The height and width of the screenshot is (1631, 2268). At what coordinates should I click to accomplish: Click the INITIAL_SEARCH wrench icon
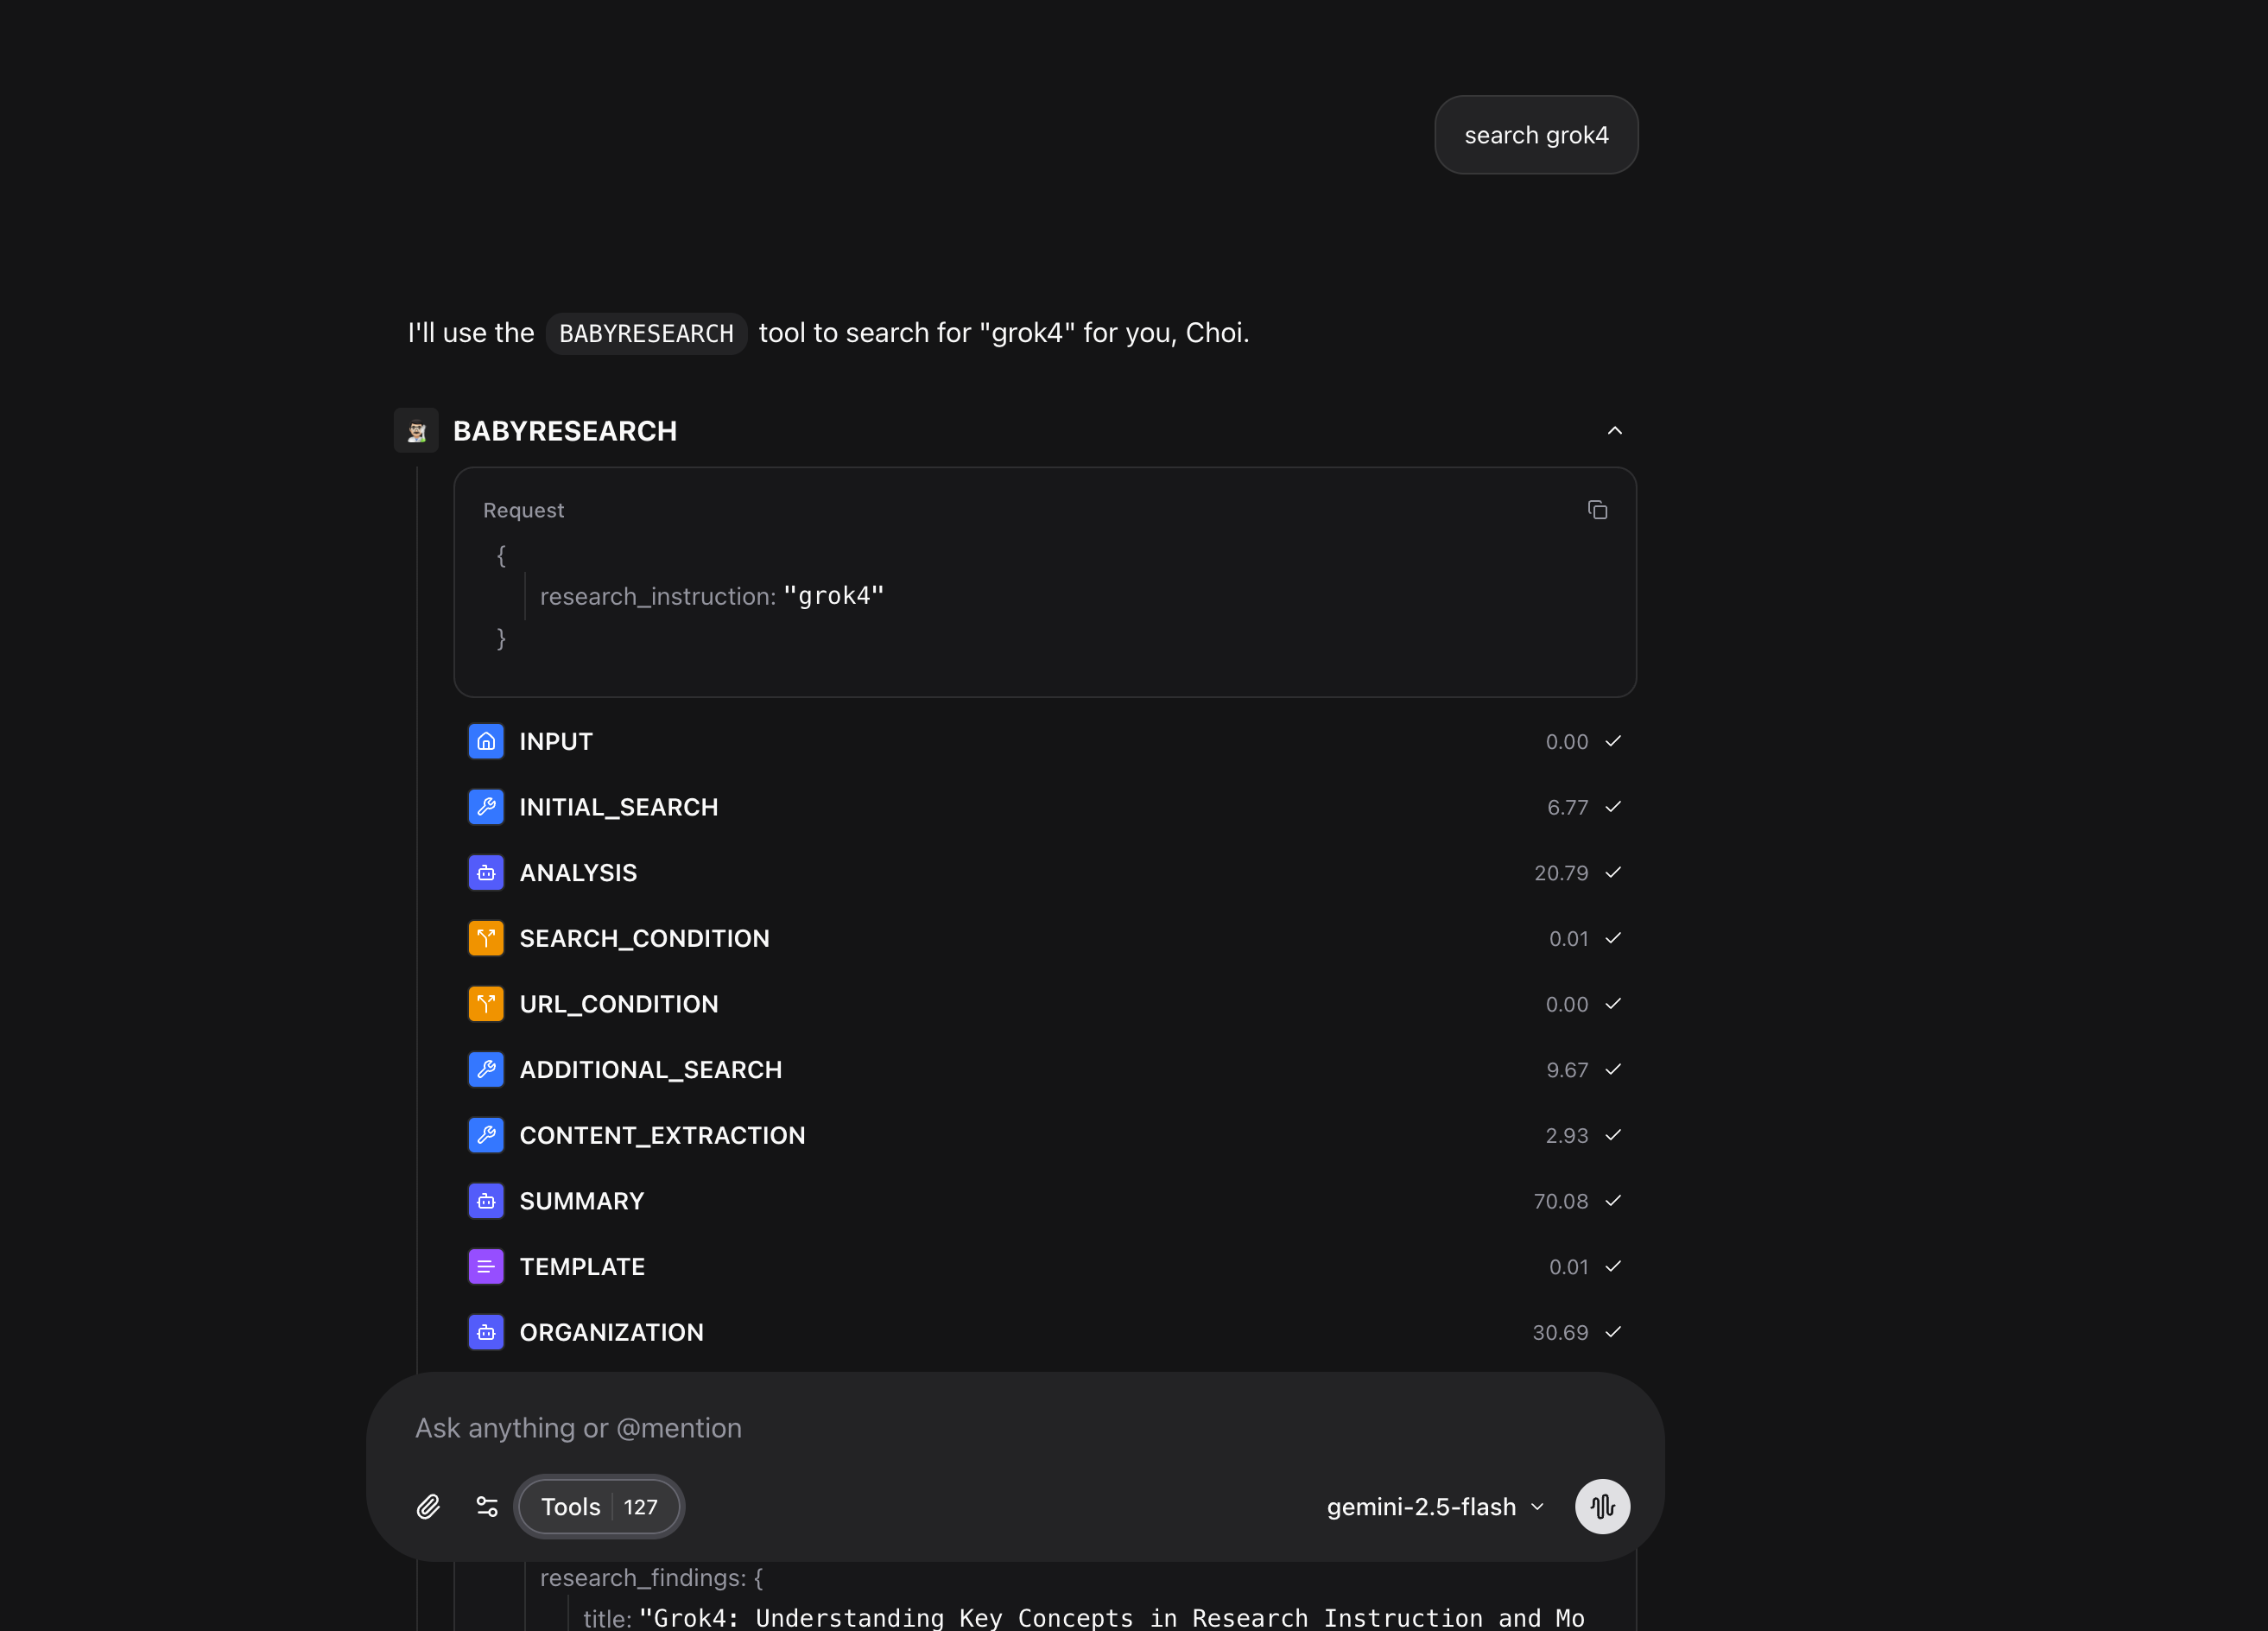pyautogui.click(x=487, y=807)
